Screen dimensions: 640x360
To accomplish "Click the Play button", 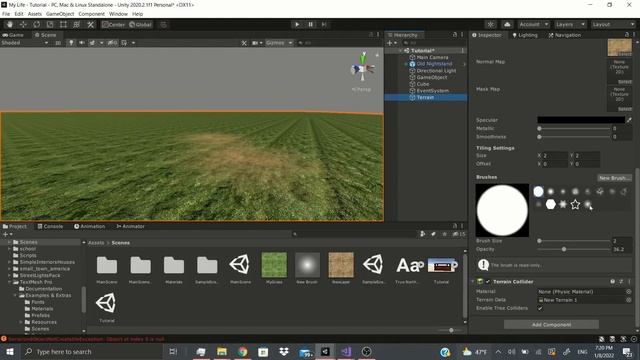I will [297, 24].
